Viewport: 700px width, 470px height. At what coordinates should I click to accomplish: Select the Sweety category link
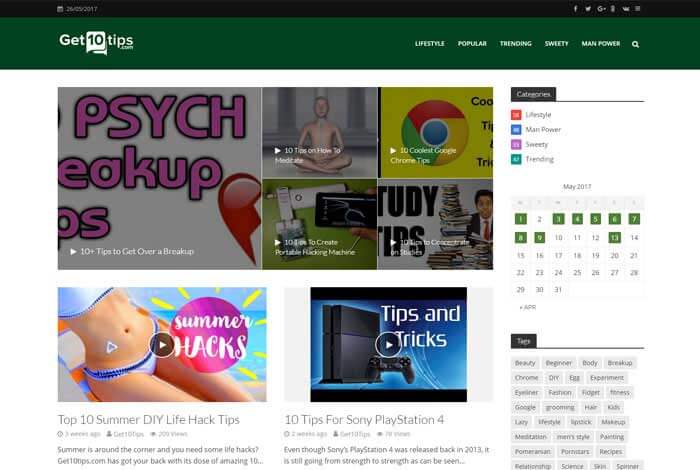coord(536,144)
